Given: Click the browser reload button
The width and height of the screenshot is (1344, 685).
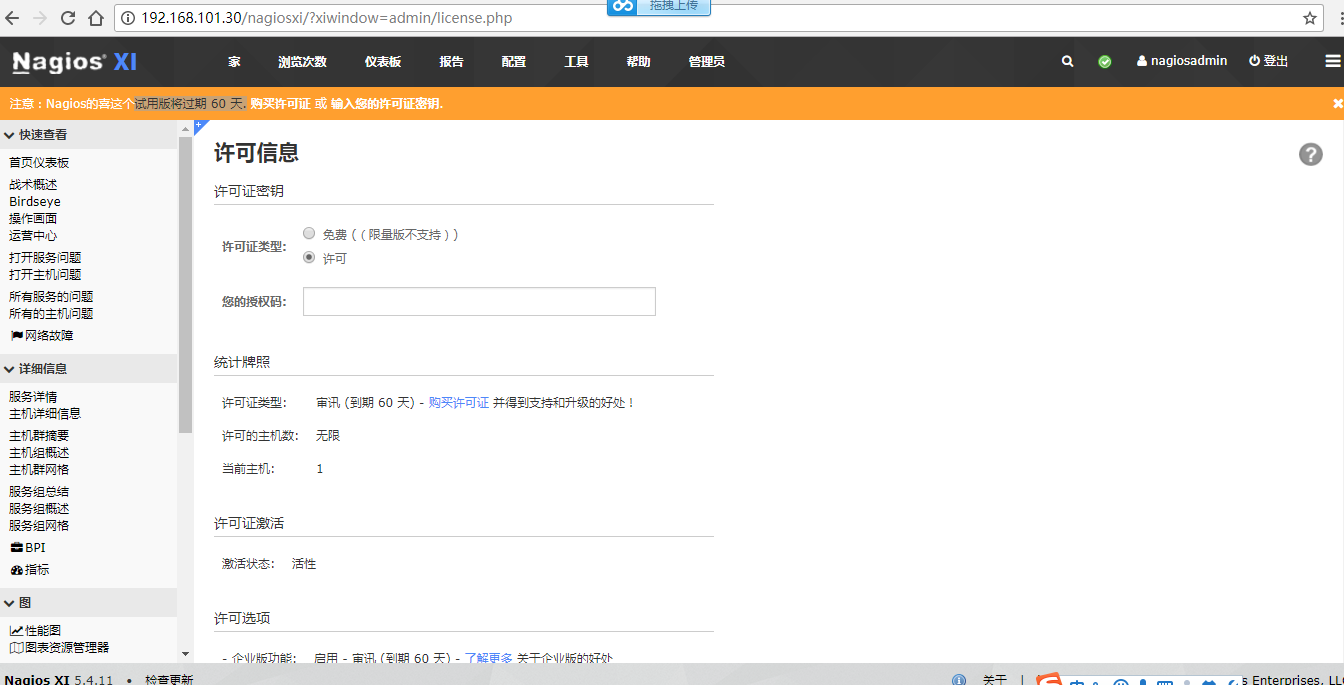Looking at the screenshot, I should point(68,18).
